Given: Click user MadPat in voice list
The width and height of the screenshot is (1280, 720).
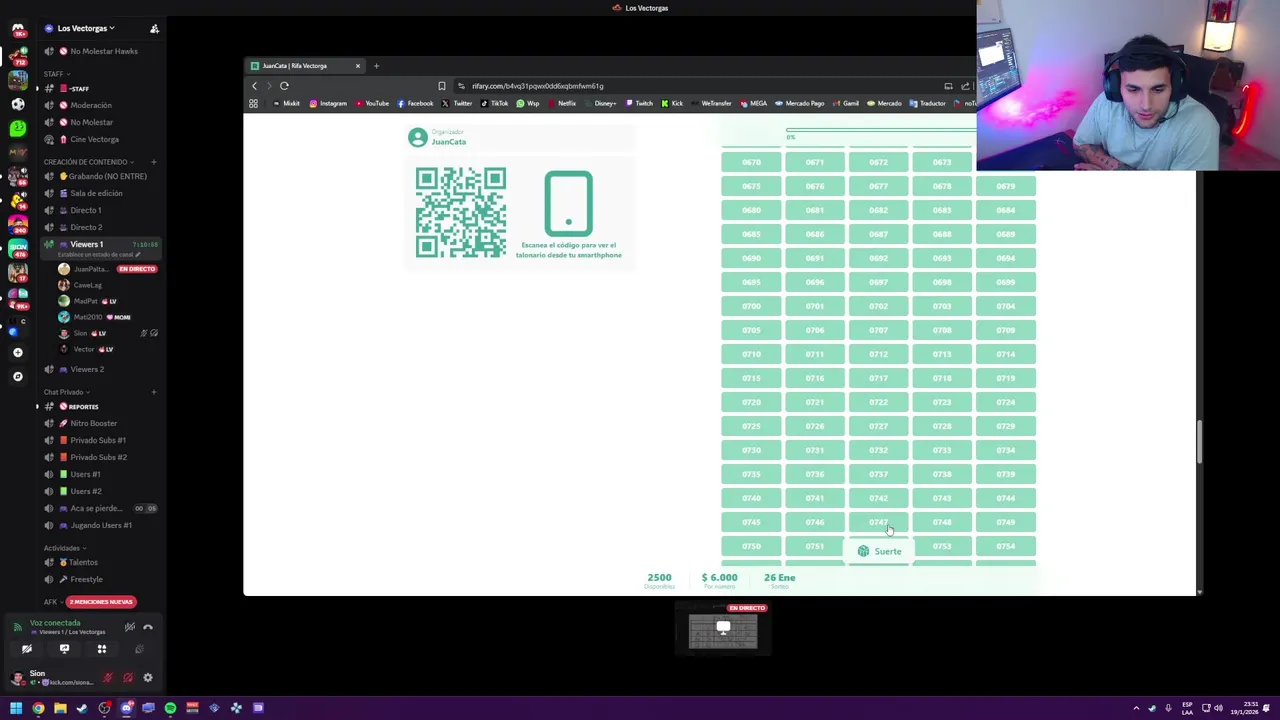Looking at the screenshot, I should [x=106, y=301].
